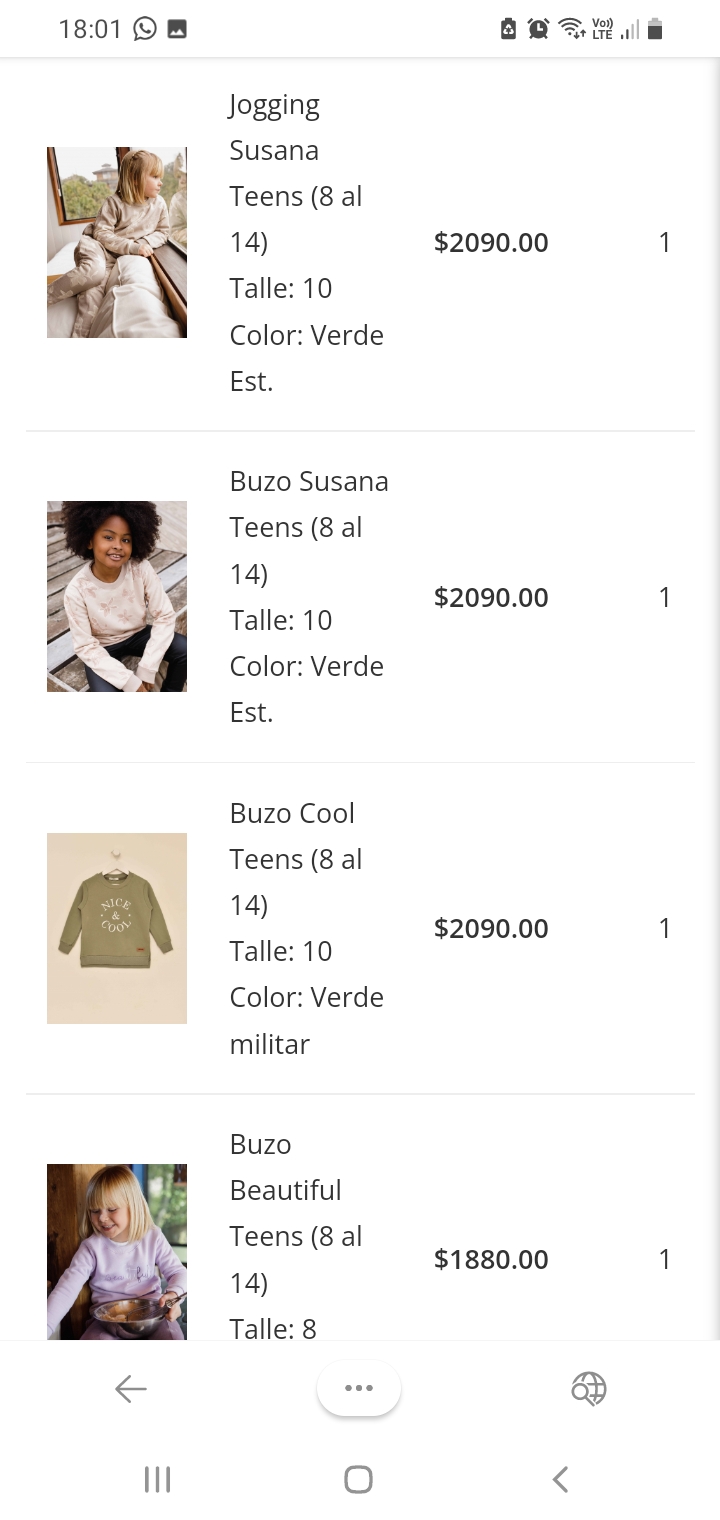Tap the browser back arrow icon
Screen dimensions: 720x1520
131,1389
